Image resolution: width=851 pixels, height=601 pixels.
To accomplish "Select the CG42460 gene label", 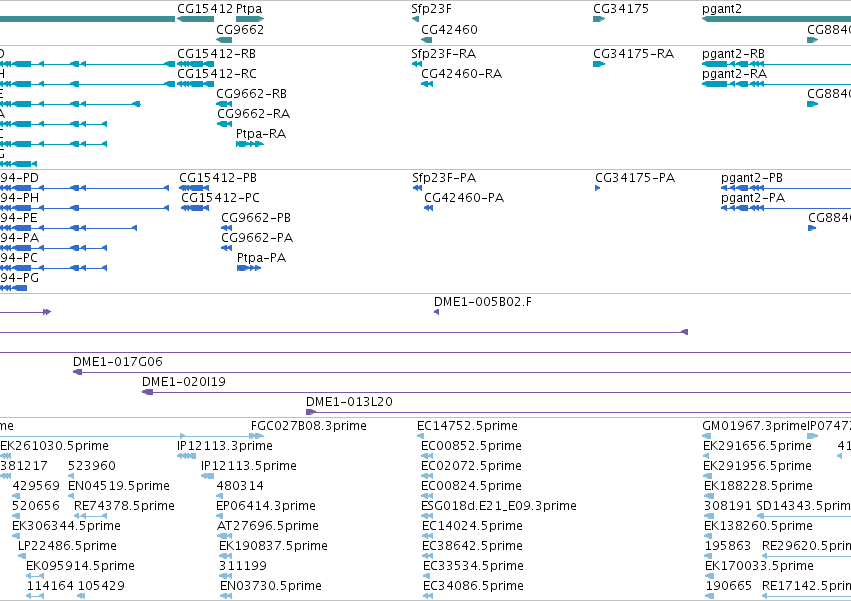I will click(x=449, y=29).
